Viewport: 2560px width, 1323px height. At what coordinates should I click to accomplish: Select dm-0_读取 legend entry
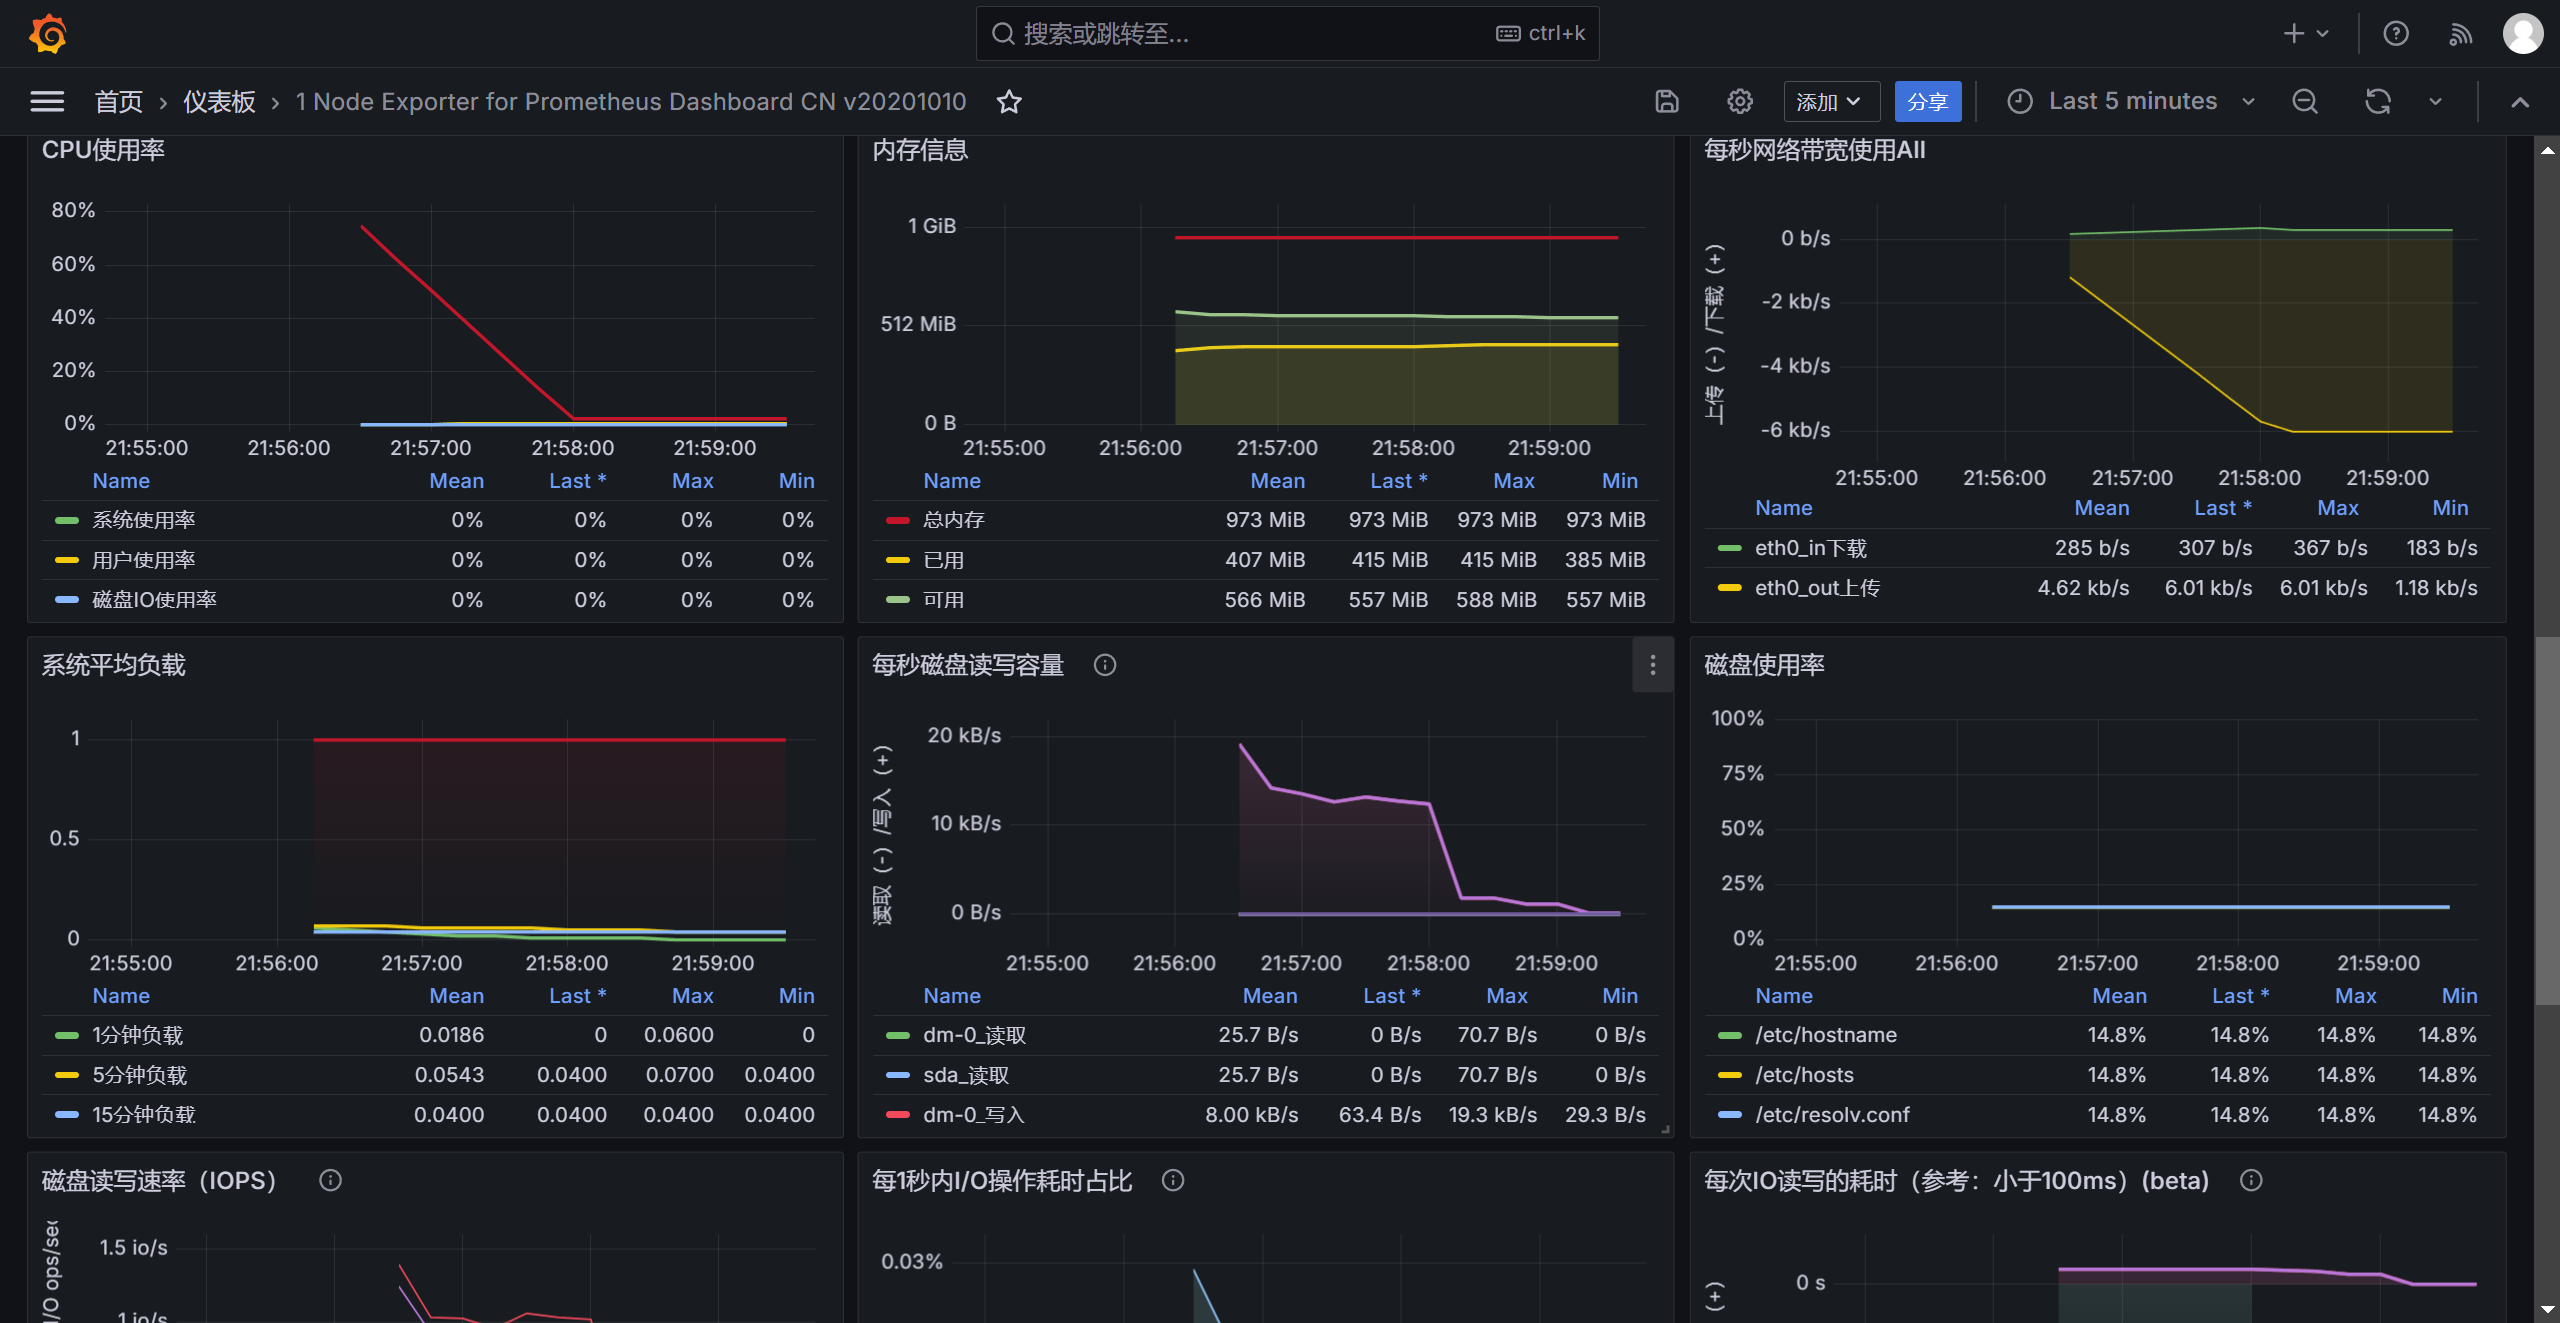tap(974, 1035)
